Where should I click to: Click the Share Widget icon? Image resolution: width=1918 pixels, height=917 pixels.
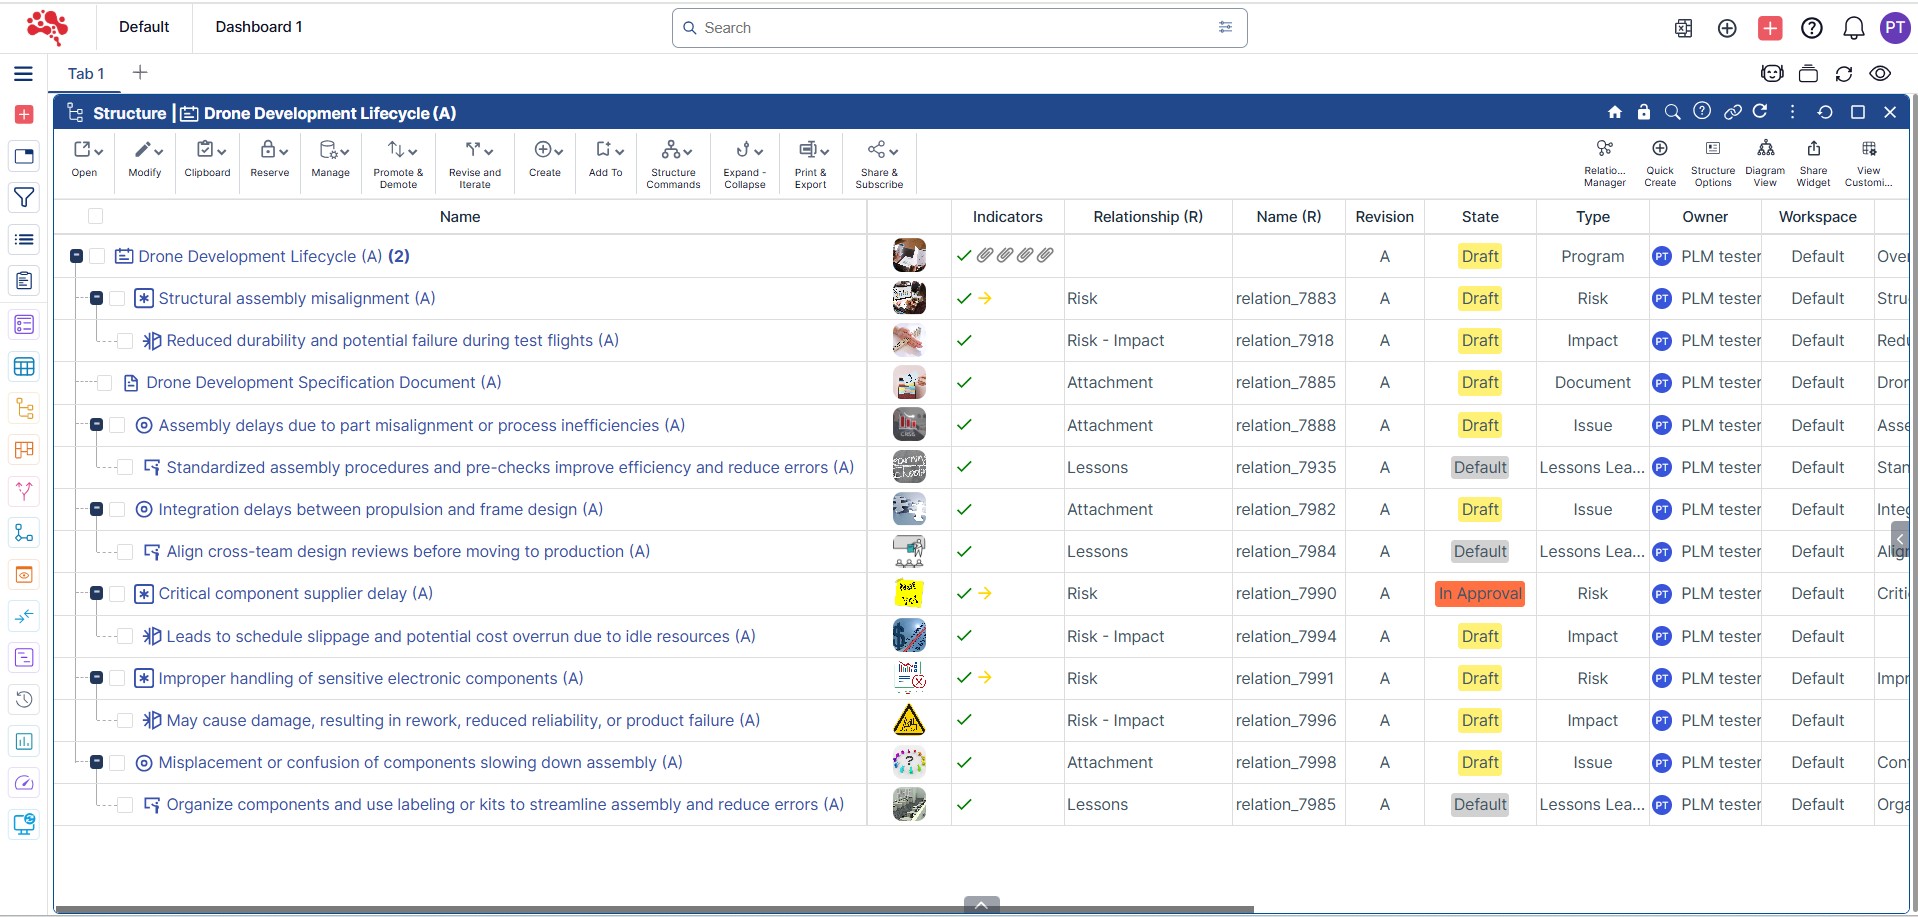click(x=1812, y=162)
